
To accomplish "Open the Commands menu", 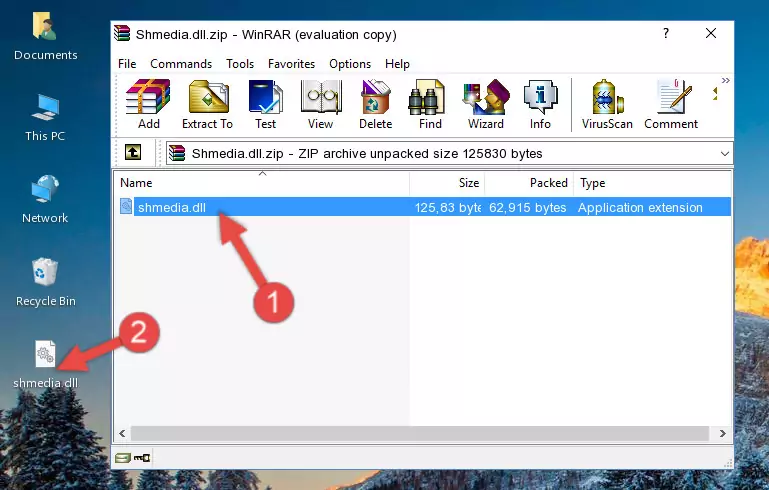I will (x=181, y=64).
